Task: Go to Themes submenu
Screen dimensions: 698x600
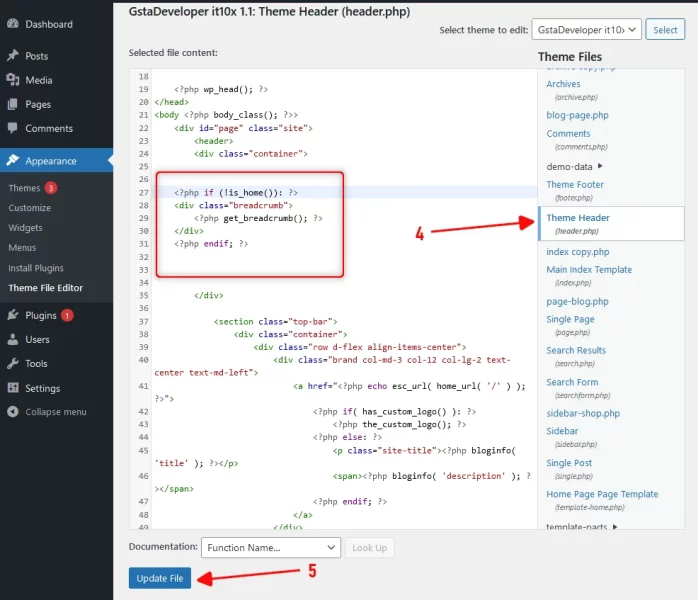Action: (24, 188)
